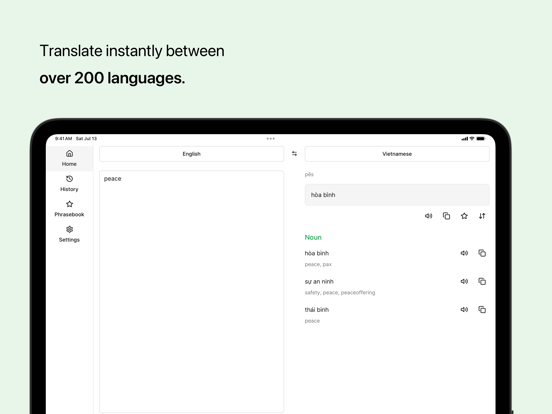This screenshot has width=552, height=414.
Task: Play audio for noun 'hòa bình'
Action: [464, 253]
